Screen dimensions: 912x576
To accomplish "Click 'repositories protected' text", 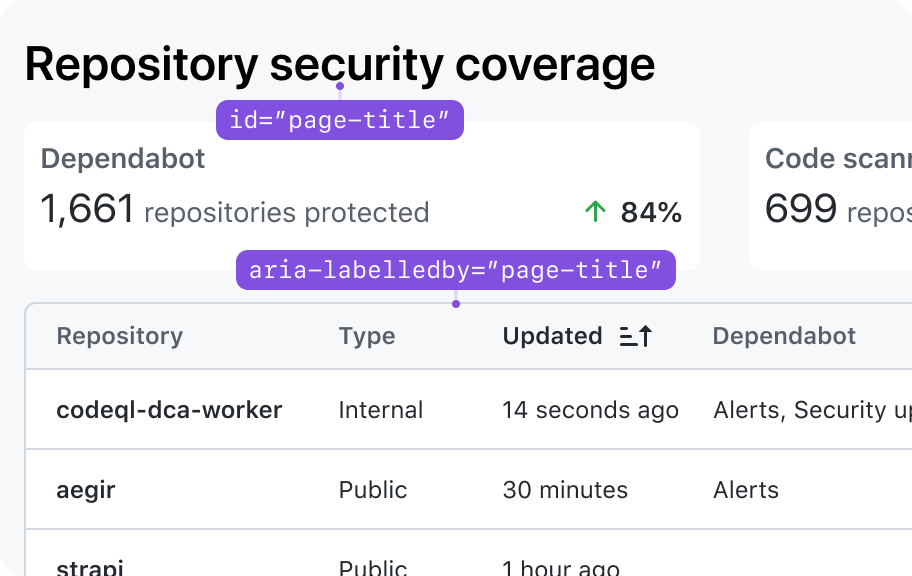I will coord(287,213).
